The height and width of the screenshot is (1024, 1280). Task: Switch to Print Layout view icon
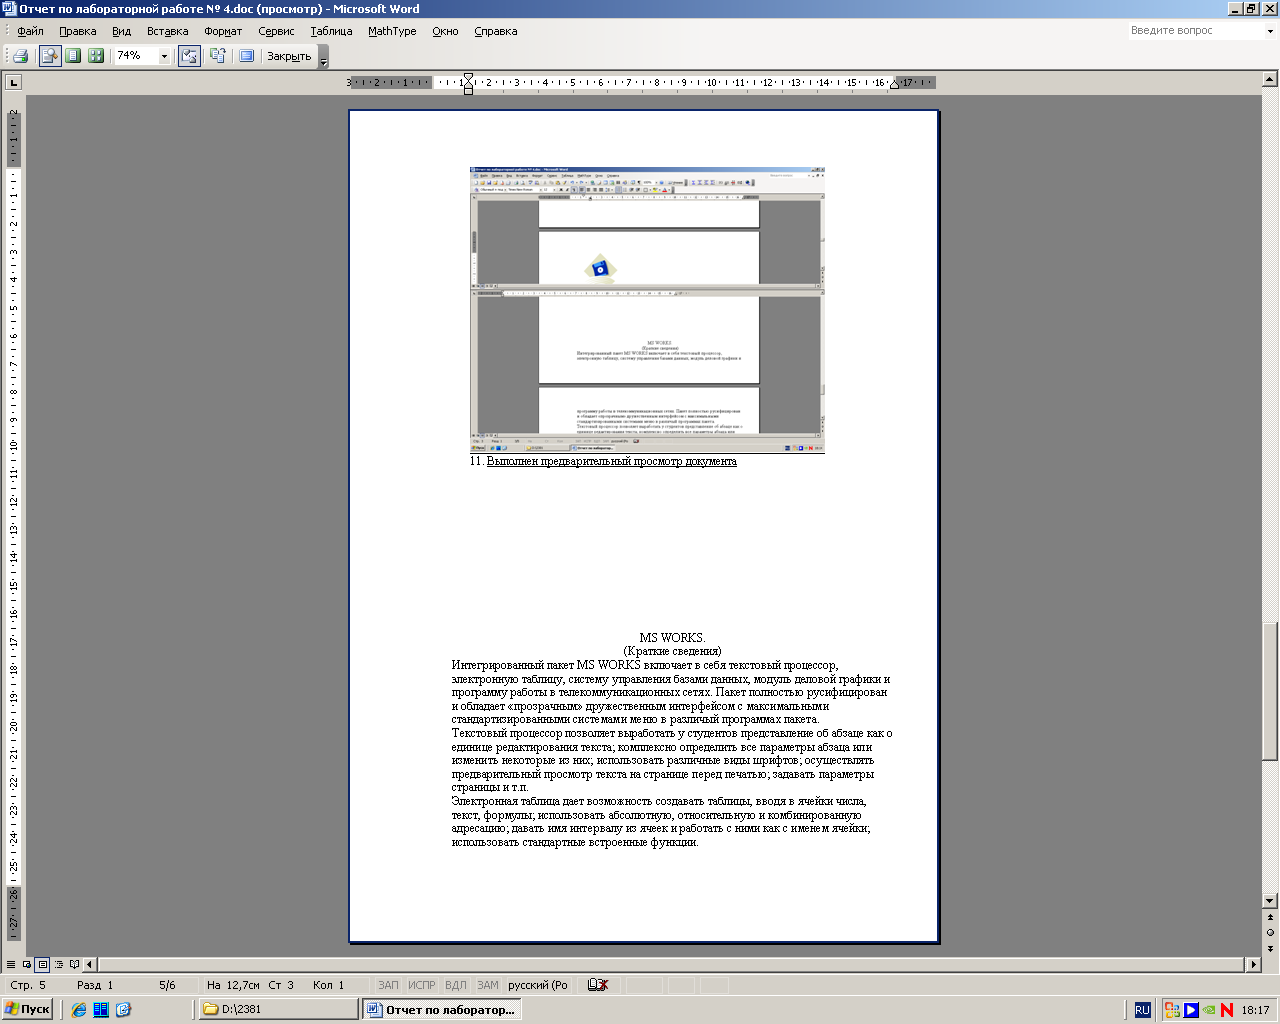tap(43, 965)
